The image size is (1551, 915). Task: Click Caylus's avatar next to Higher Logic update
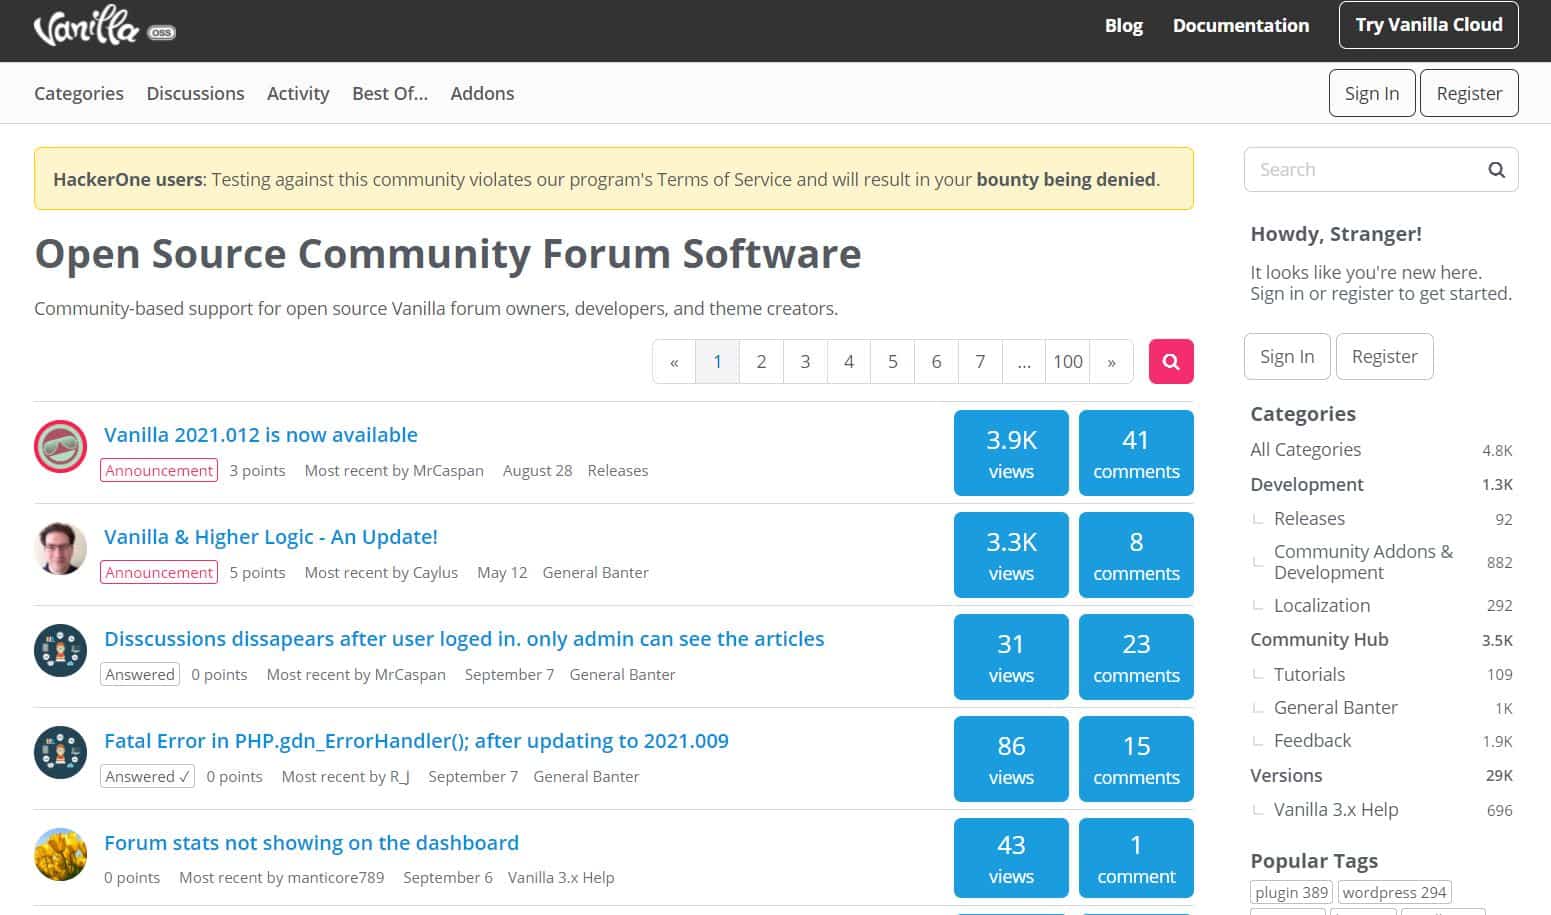click(x=60, y=548)
